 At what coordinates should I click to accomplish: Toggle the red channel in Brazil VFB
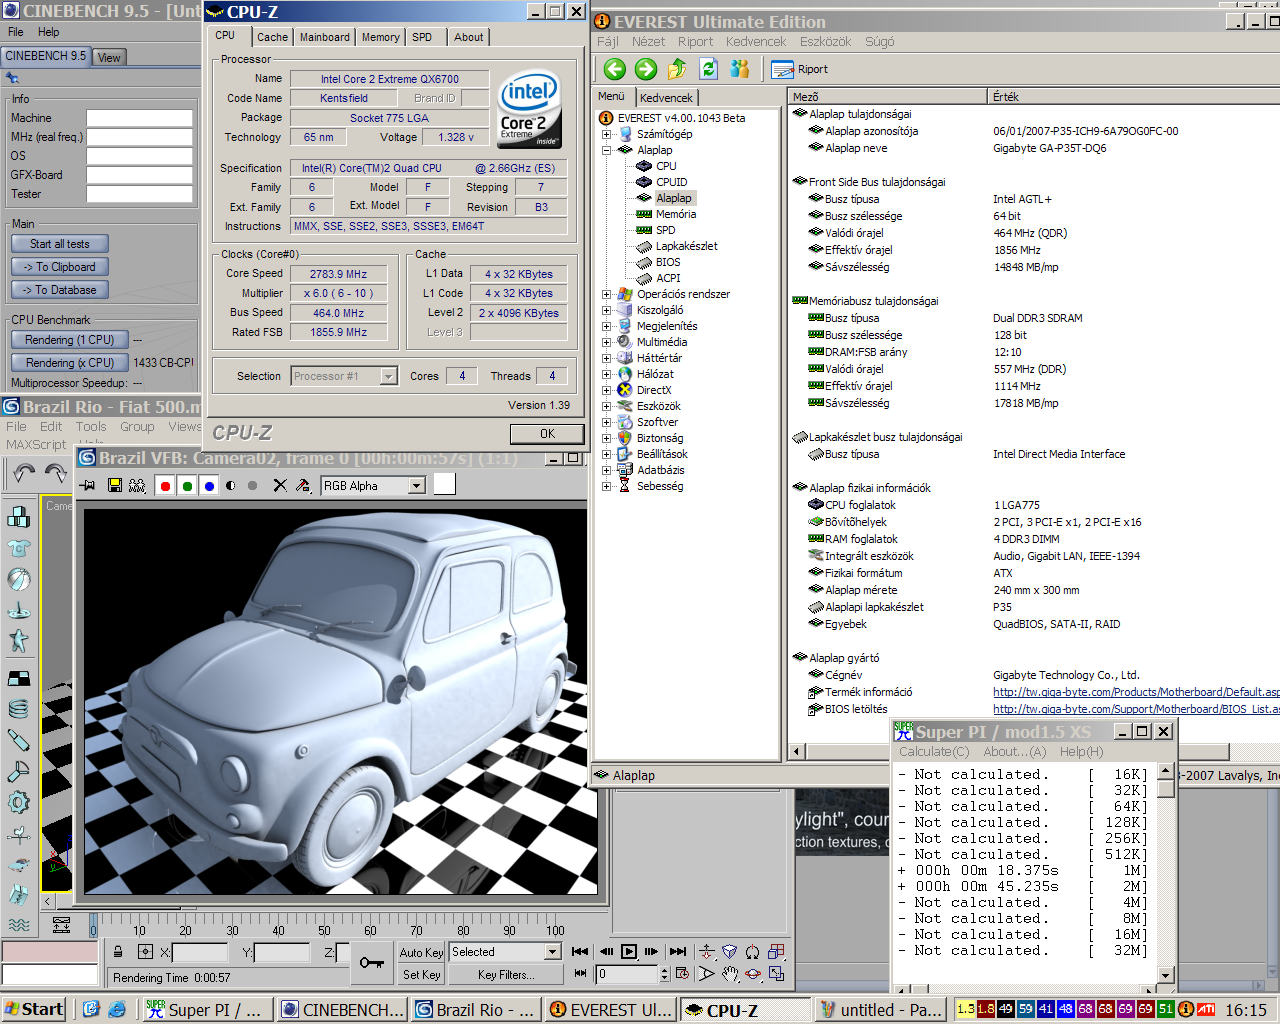(x=165, y=486)
